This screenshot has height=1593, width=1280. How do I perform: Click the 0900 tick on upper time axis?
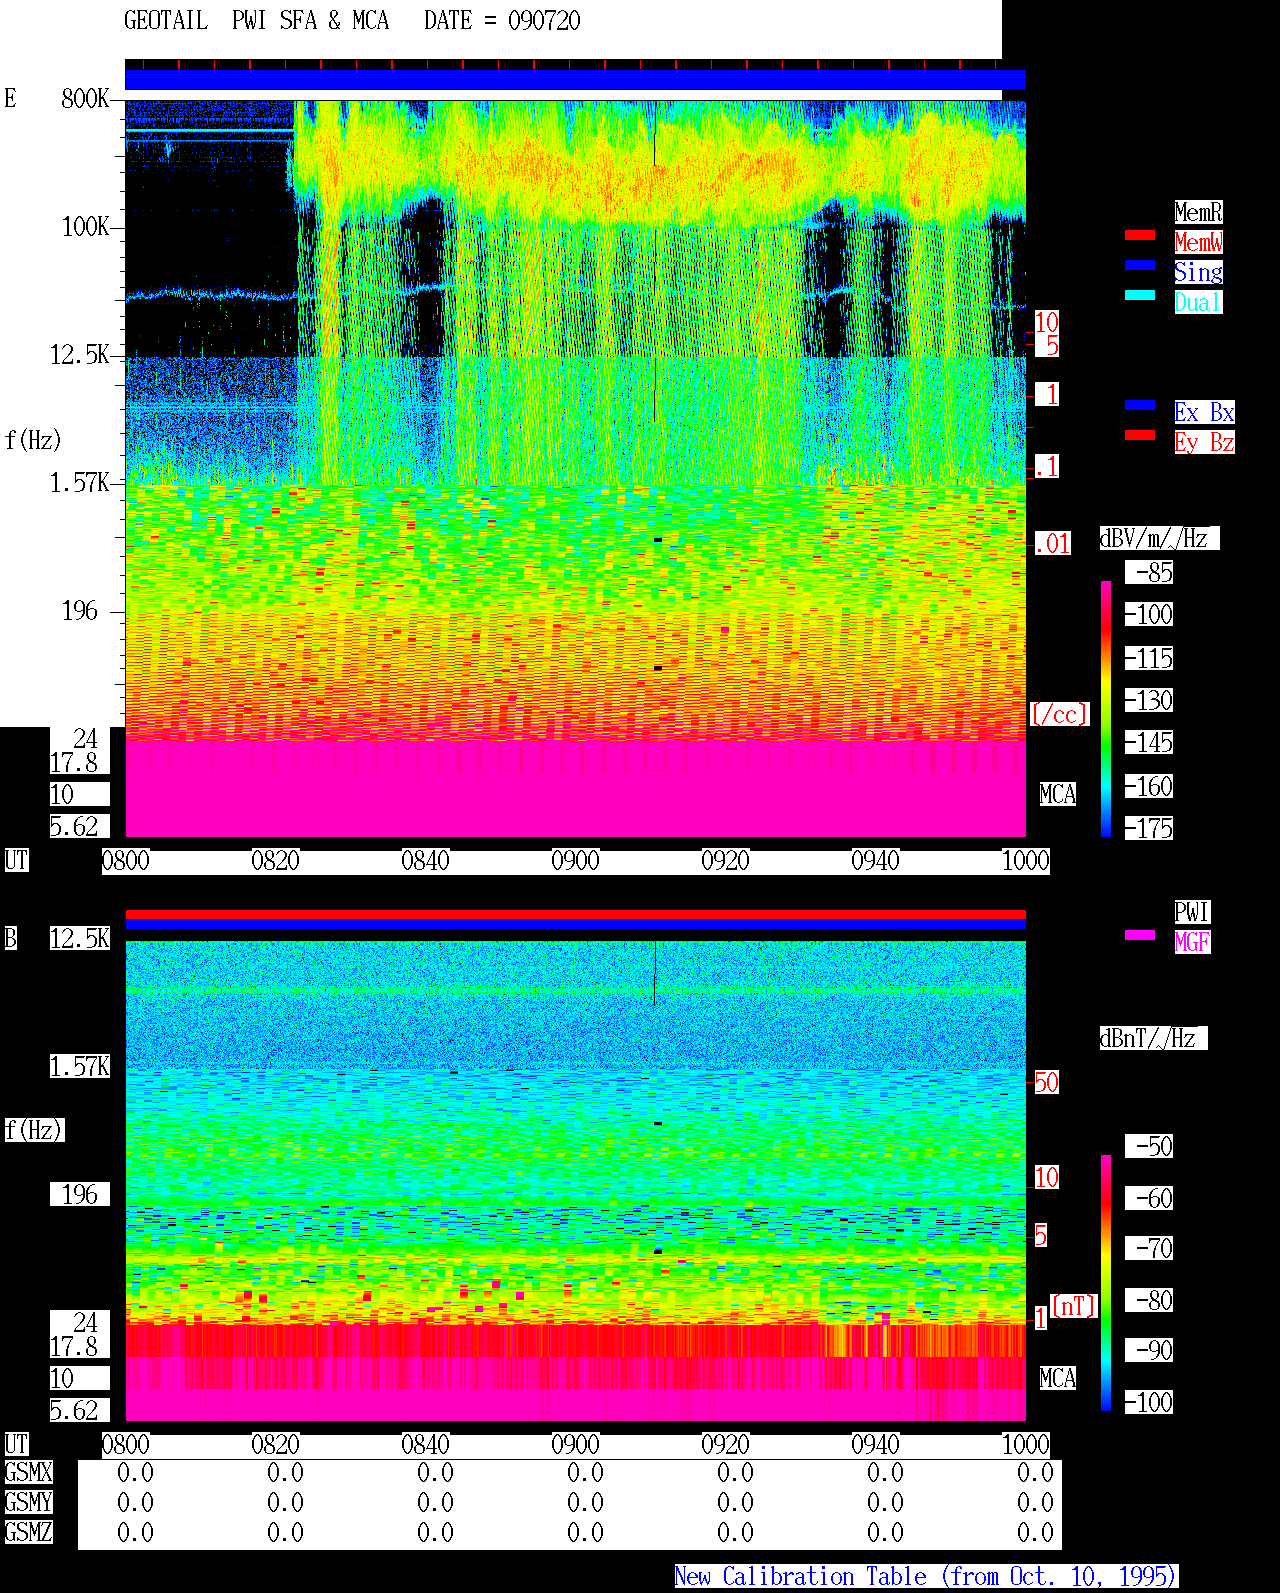[576, 861]
